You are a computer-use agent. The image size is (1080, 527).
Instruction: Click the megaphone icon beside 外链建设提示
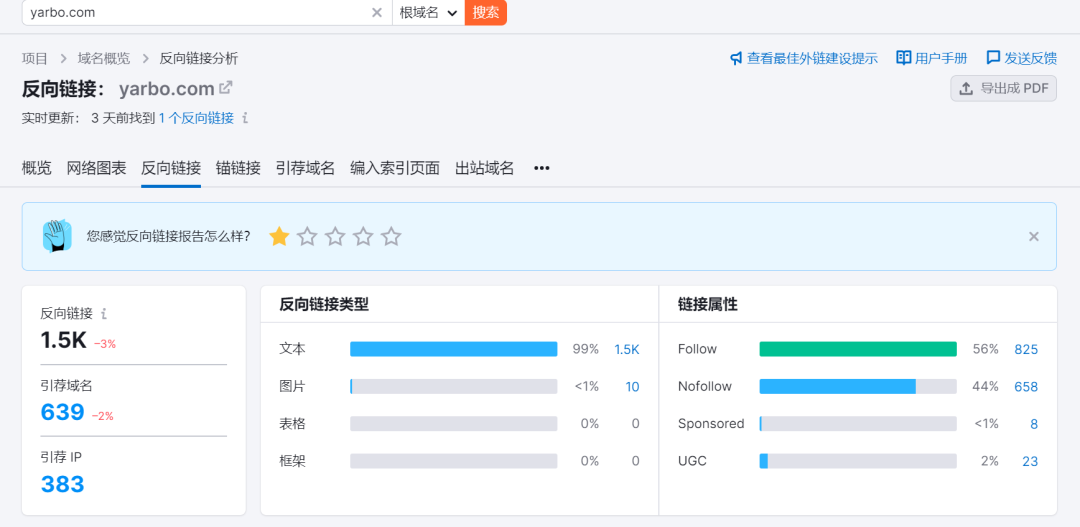pos(736,59)
